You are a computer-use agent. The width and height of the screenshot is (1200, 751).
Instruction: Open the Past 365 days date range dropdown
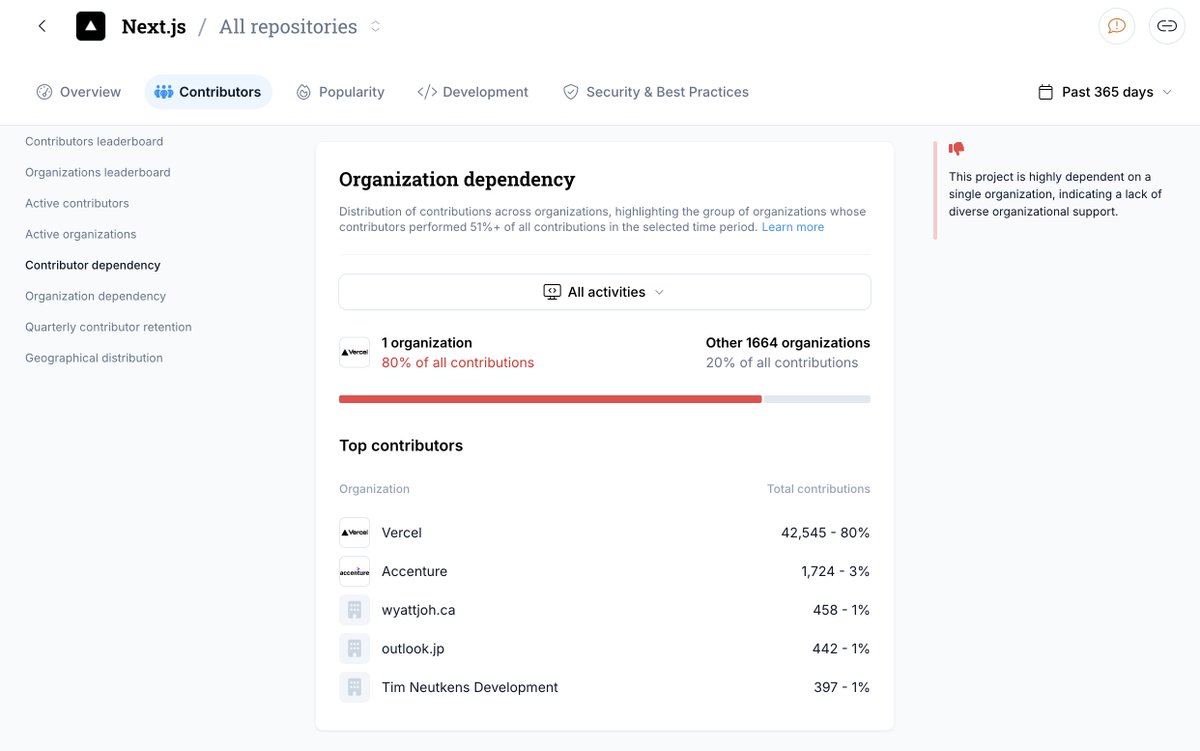1105,92
